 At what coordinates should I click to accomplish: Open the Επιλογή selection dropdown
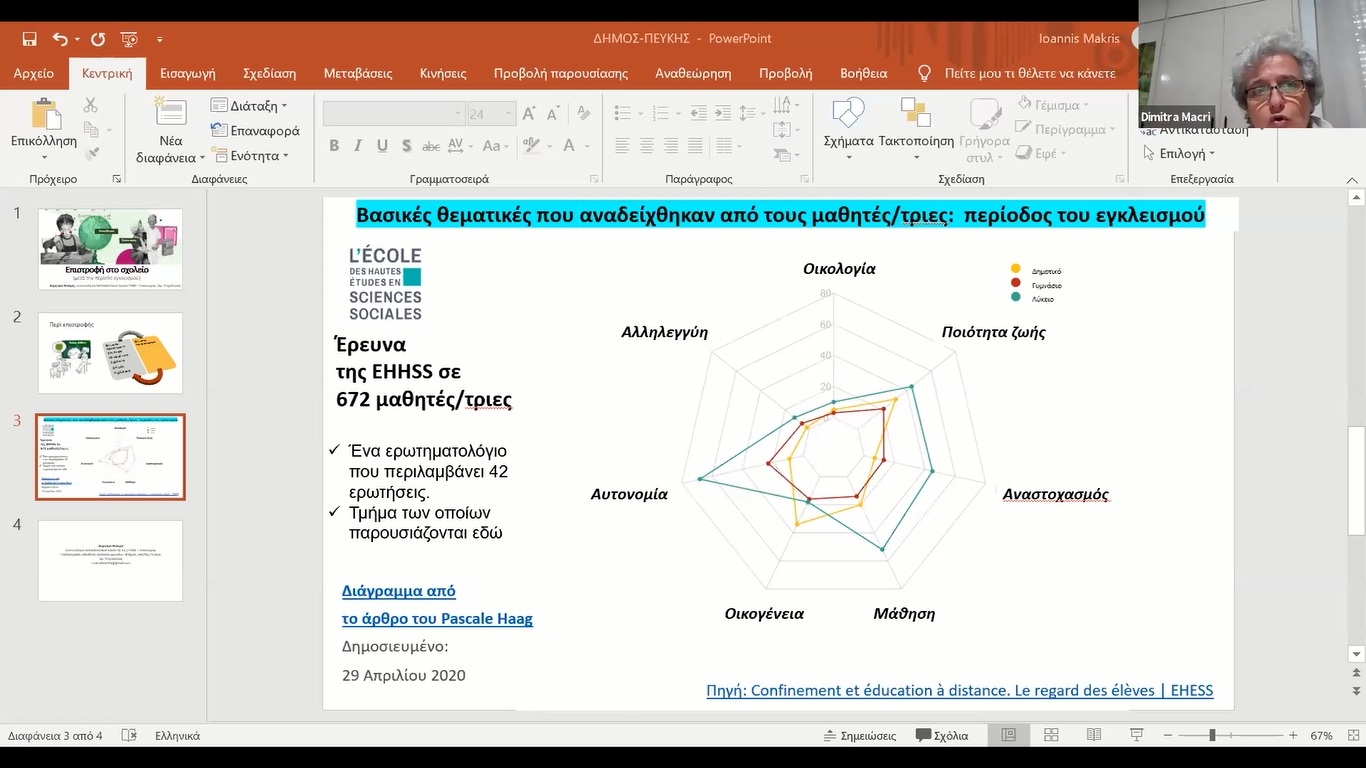pos(1179,153)
